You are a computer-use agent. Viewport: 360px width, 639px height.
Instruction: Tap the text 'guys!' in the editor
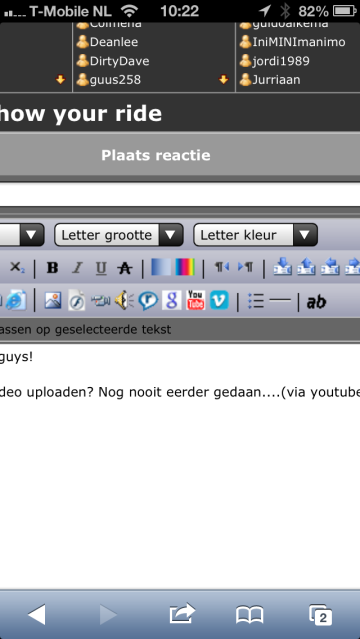click(x=16, y=357)
